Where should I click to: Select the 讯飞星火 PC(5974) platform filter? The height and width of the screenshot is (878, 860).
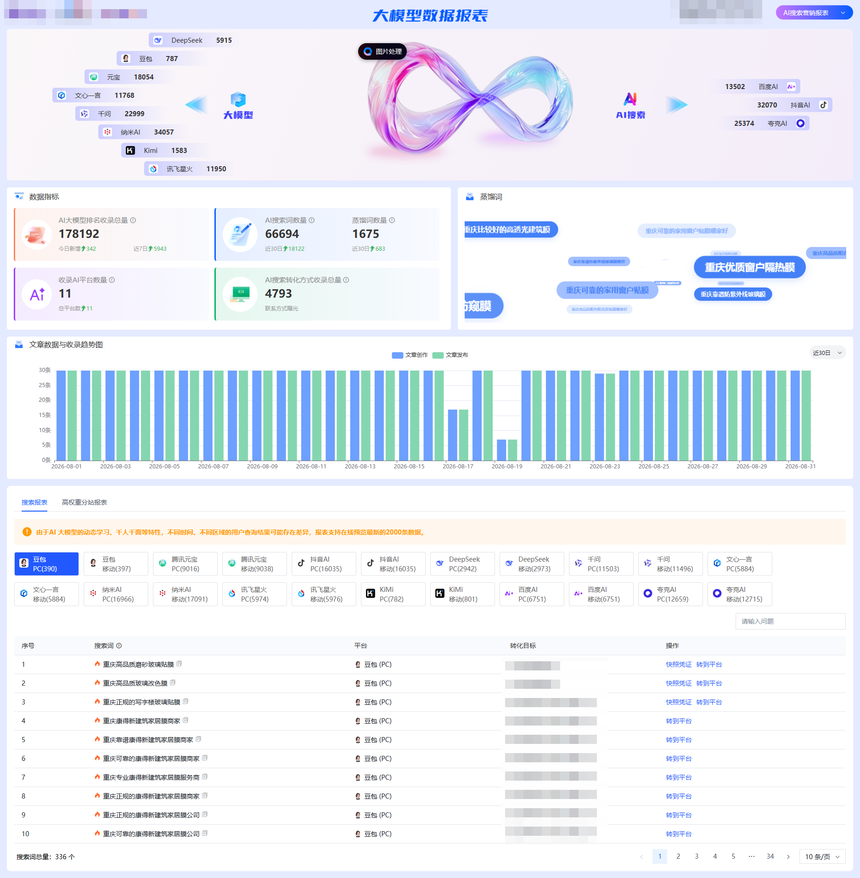(x=255, y=594)
